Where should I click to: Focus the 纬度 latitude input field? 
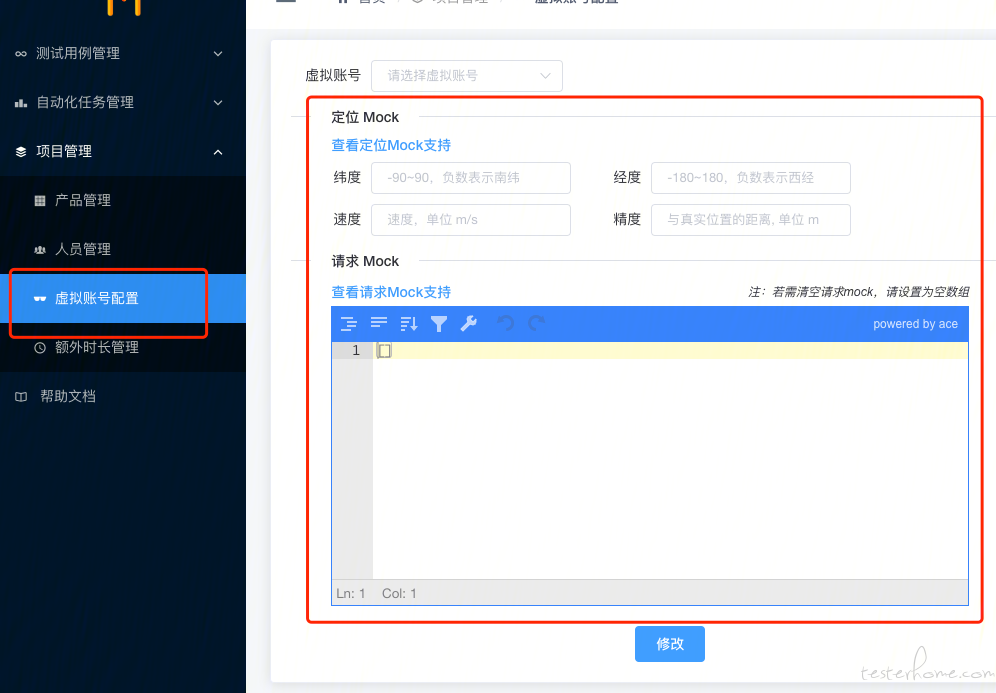pyautogui.click(x=471, y=178)
